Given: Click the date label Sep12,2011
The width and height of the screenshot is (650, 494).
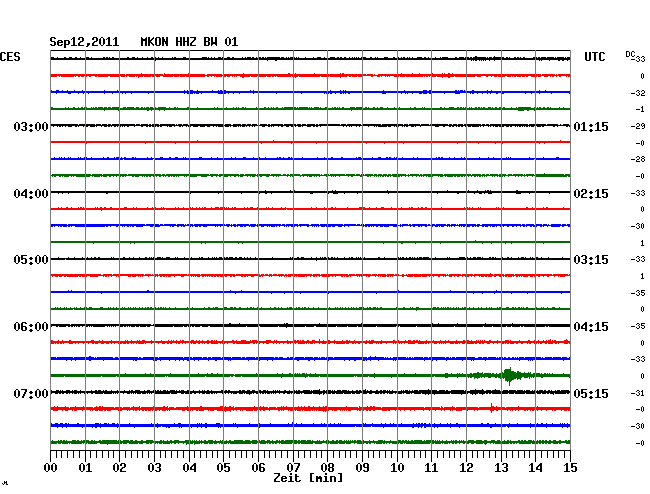Looking at the screenshot, I should (84, 42).
